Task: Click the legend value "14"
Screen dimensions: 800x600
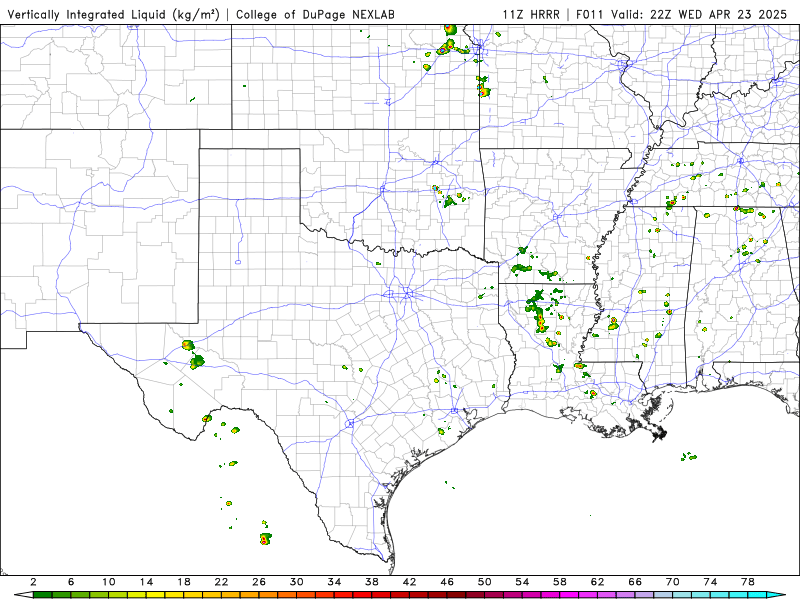Action: pos(146,582)
